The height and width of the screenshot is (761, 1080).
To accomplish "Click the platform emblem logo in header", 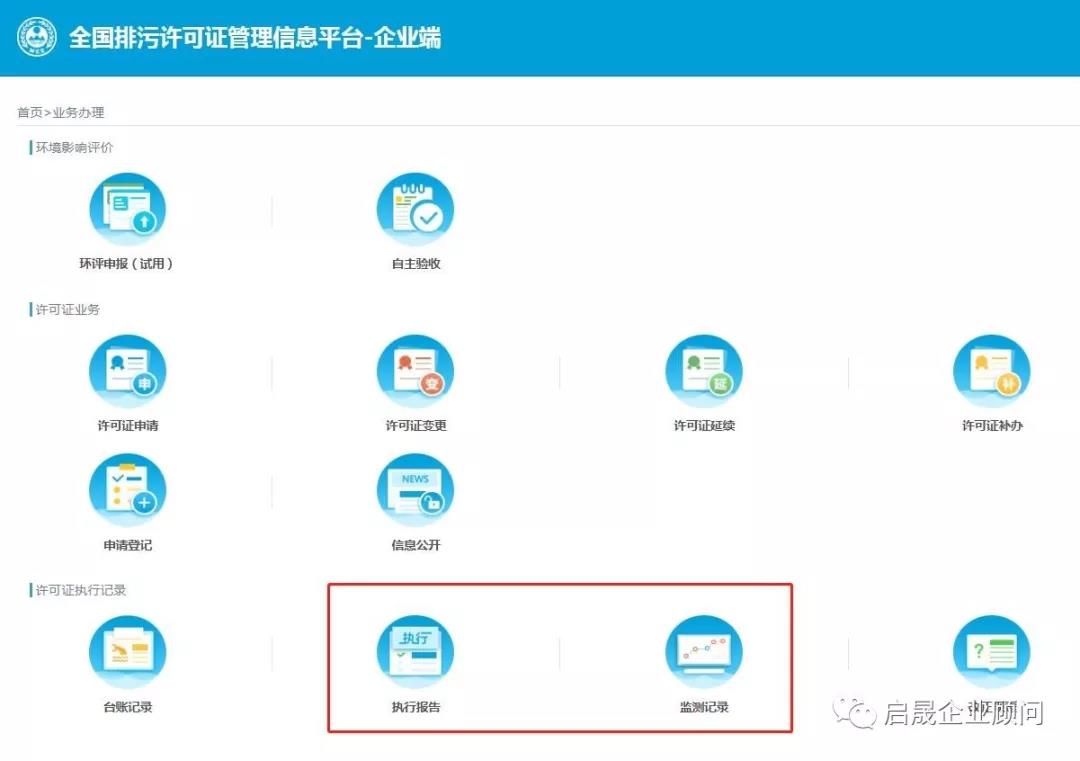I will tap(35, 37).
